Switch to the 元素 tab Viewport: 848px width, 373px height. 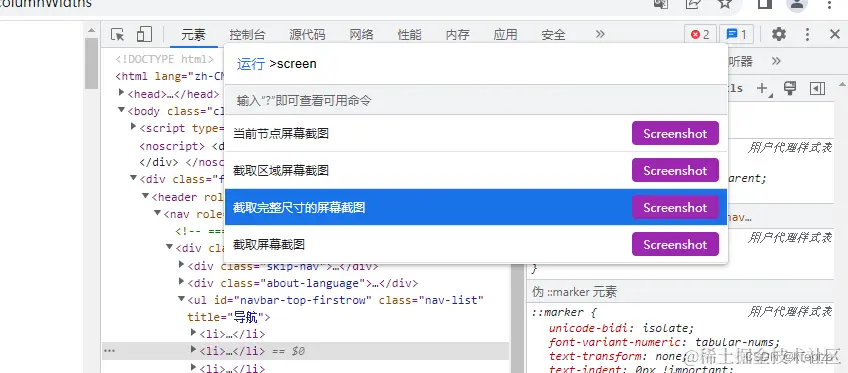[193, 35]
